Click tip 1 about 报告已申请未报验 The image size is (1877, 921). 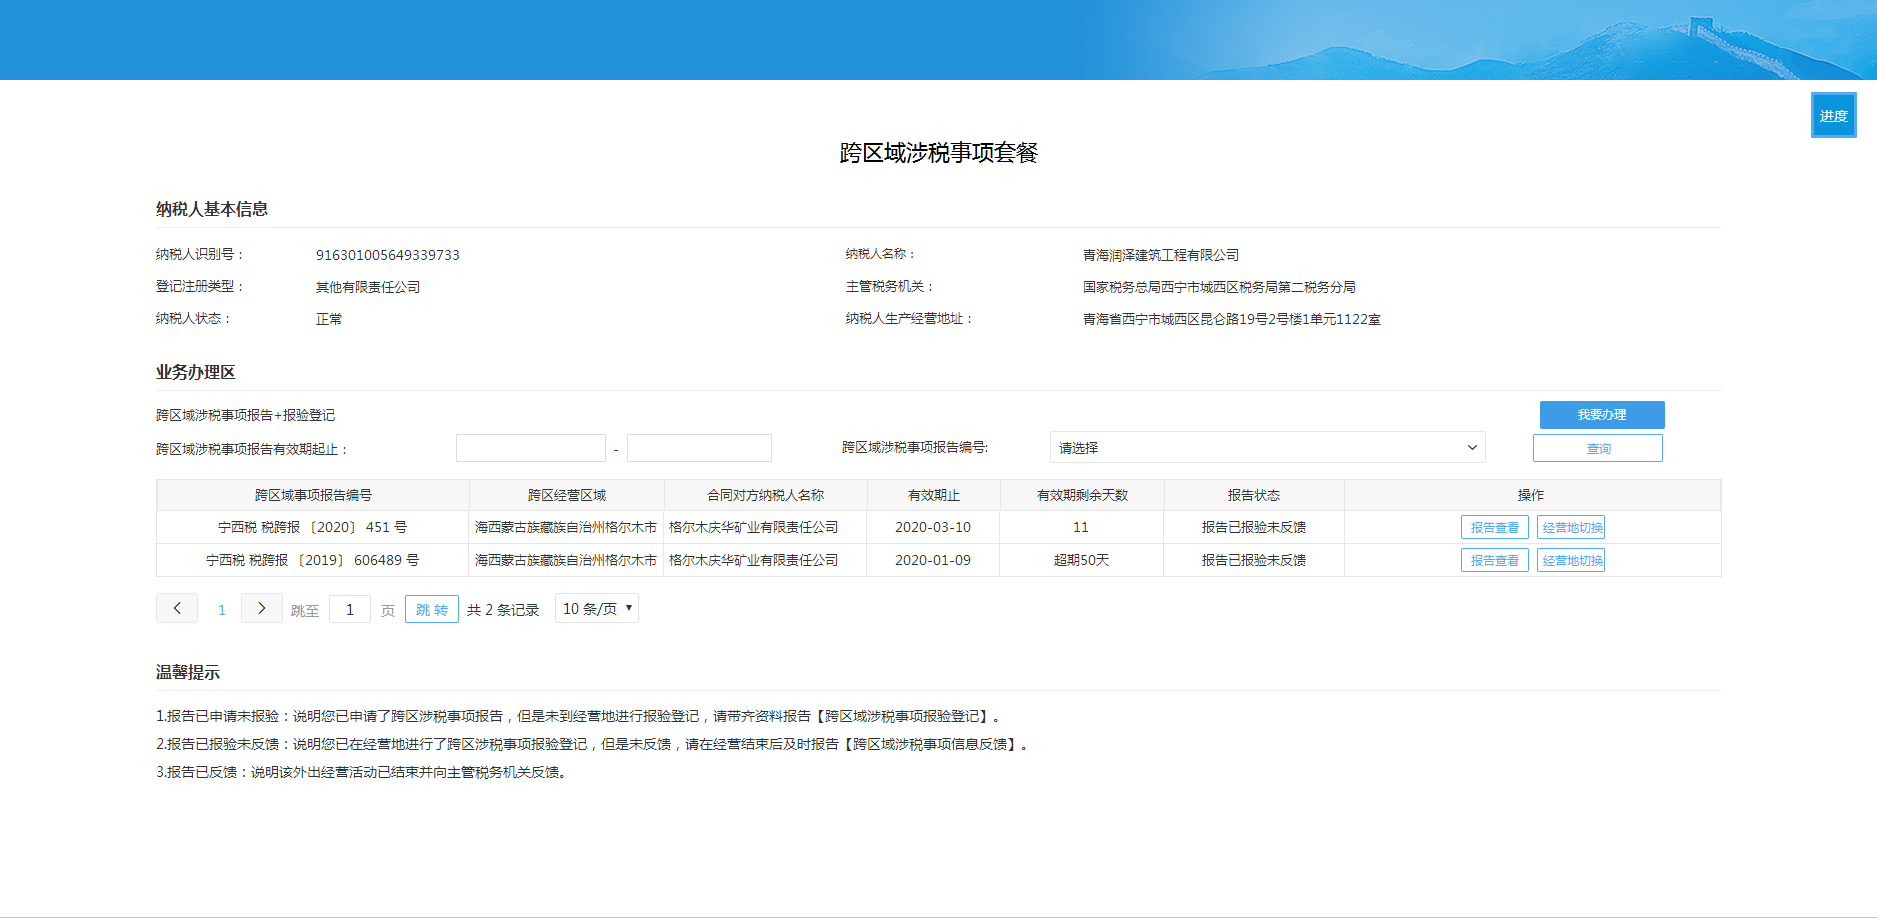tap(579, 716)
